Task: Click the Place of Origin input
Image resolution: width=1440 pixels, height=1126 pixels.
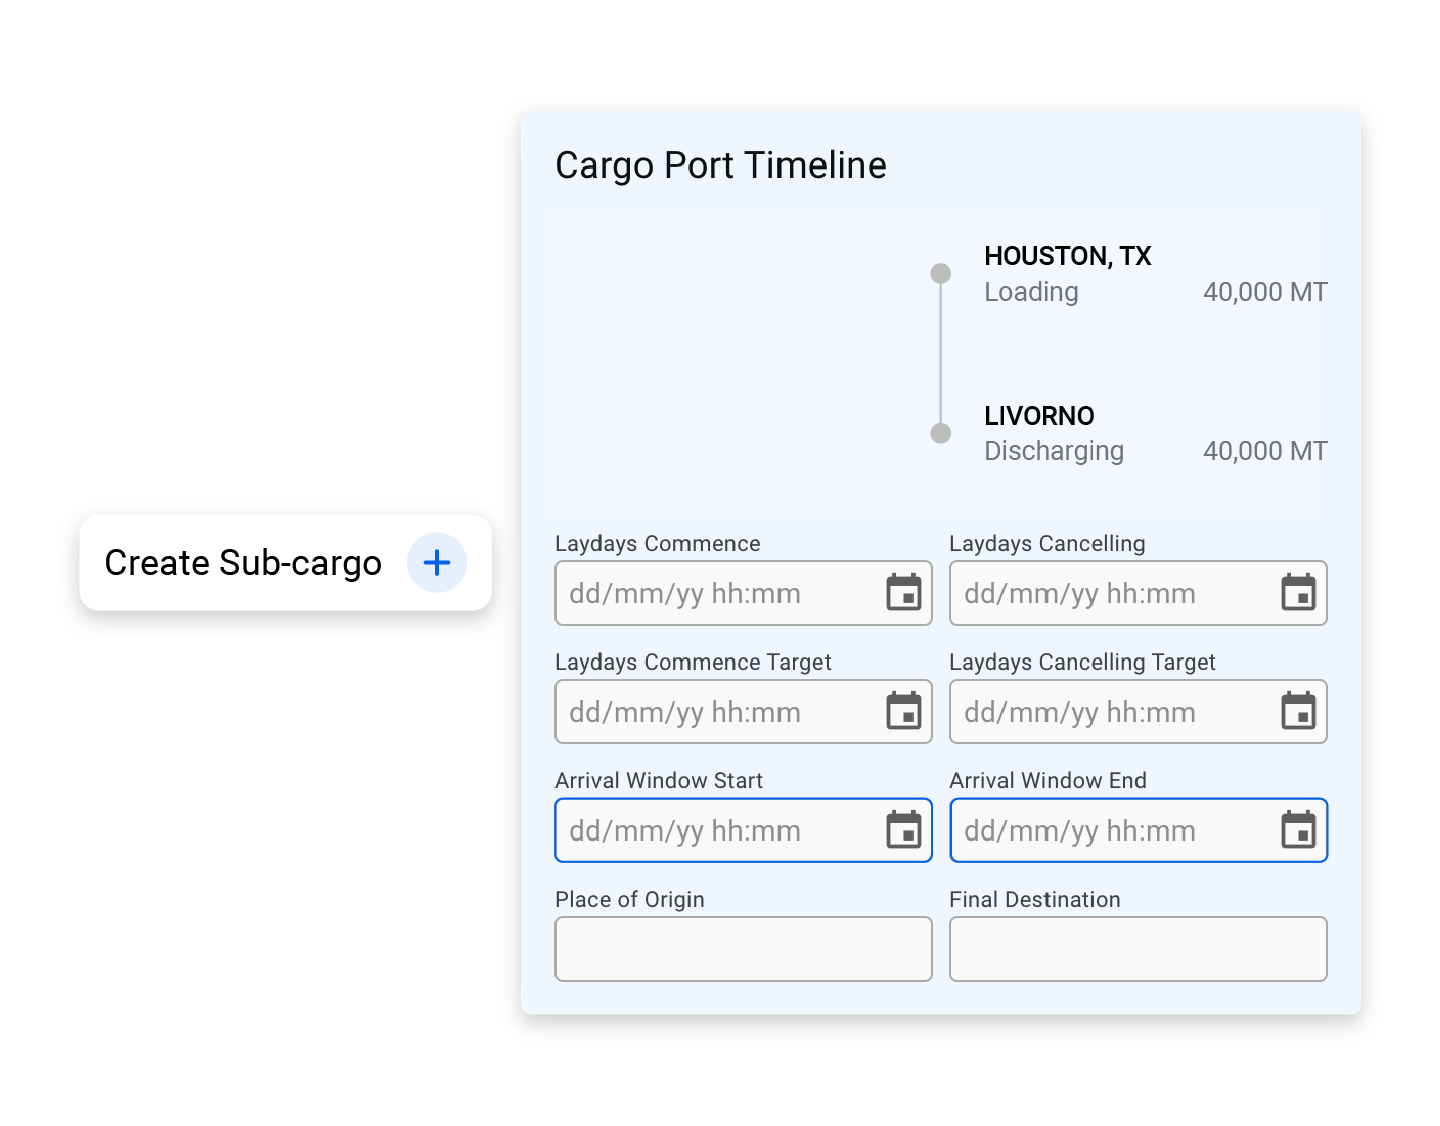Action: pos(743,949)
